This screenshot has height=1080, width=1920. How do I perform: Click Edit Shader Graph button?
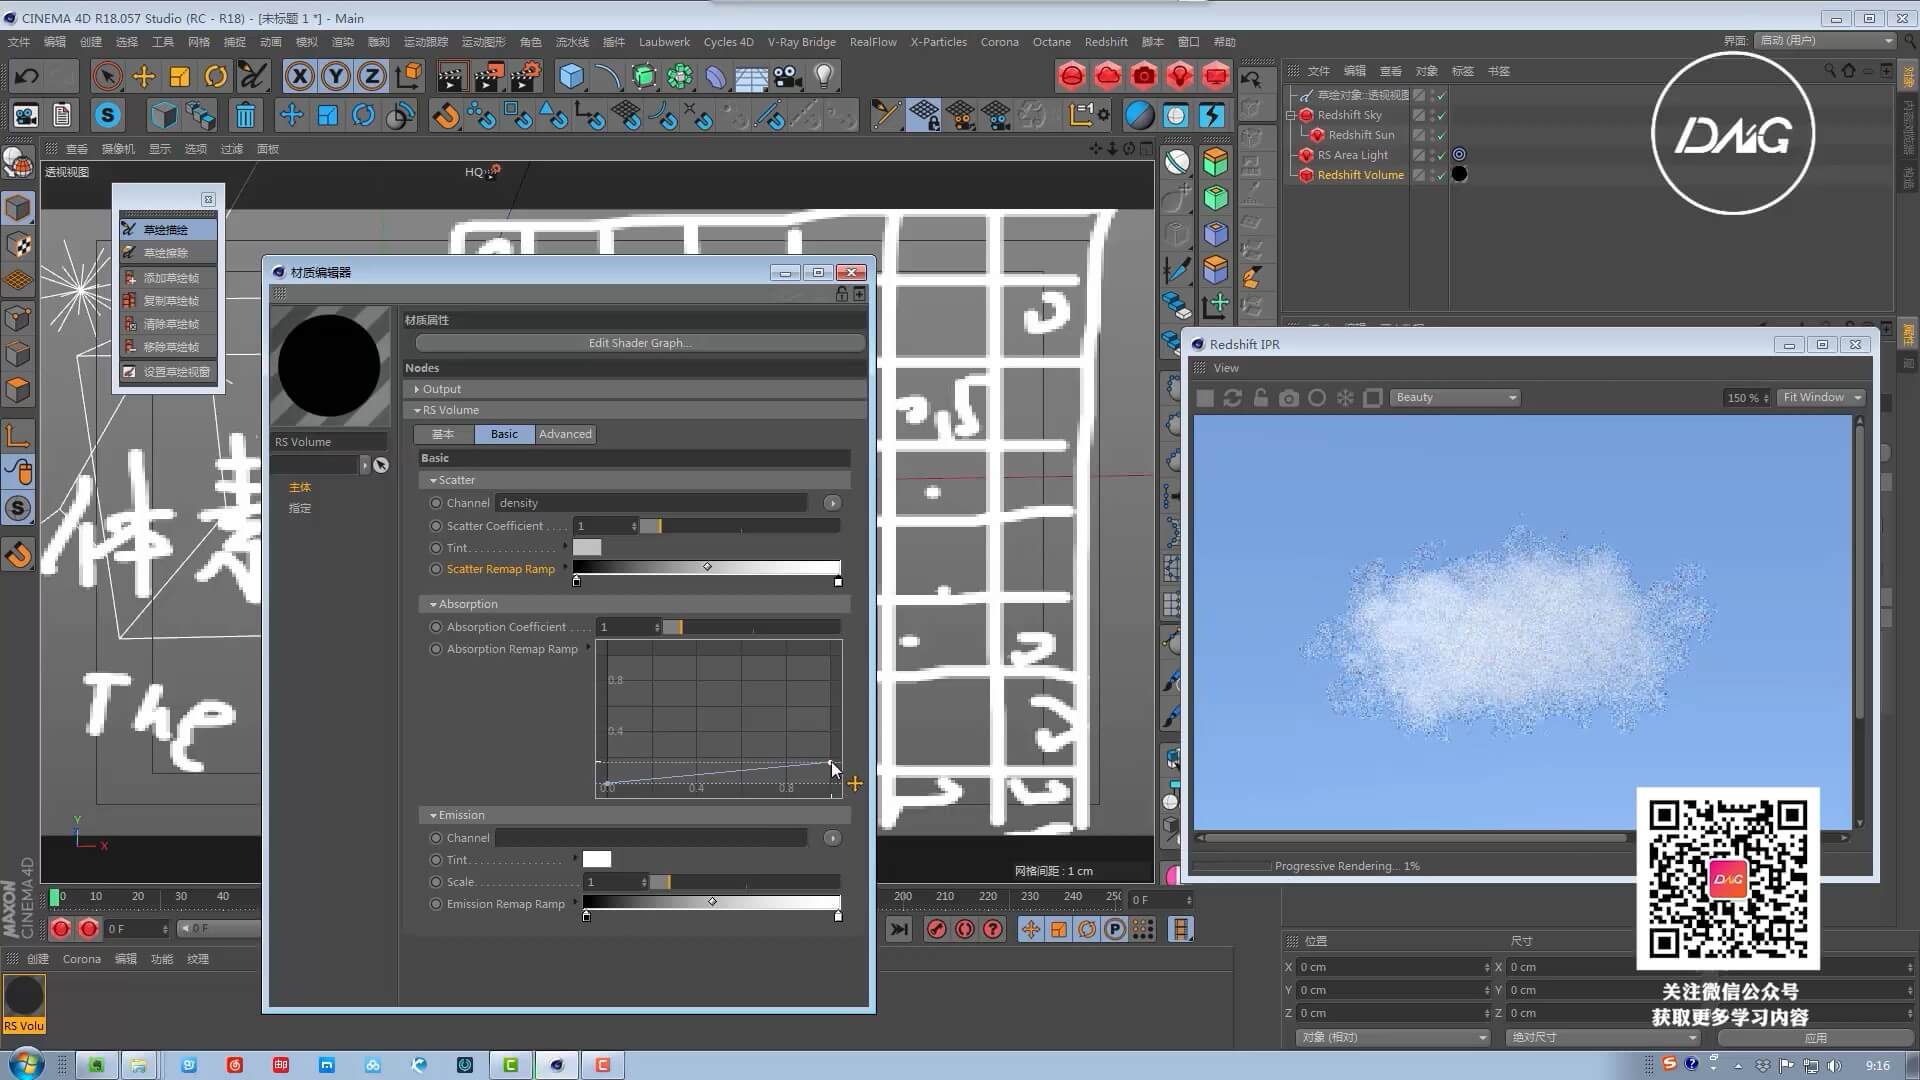click(639, 343)
